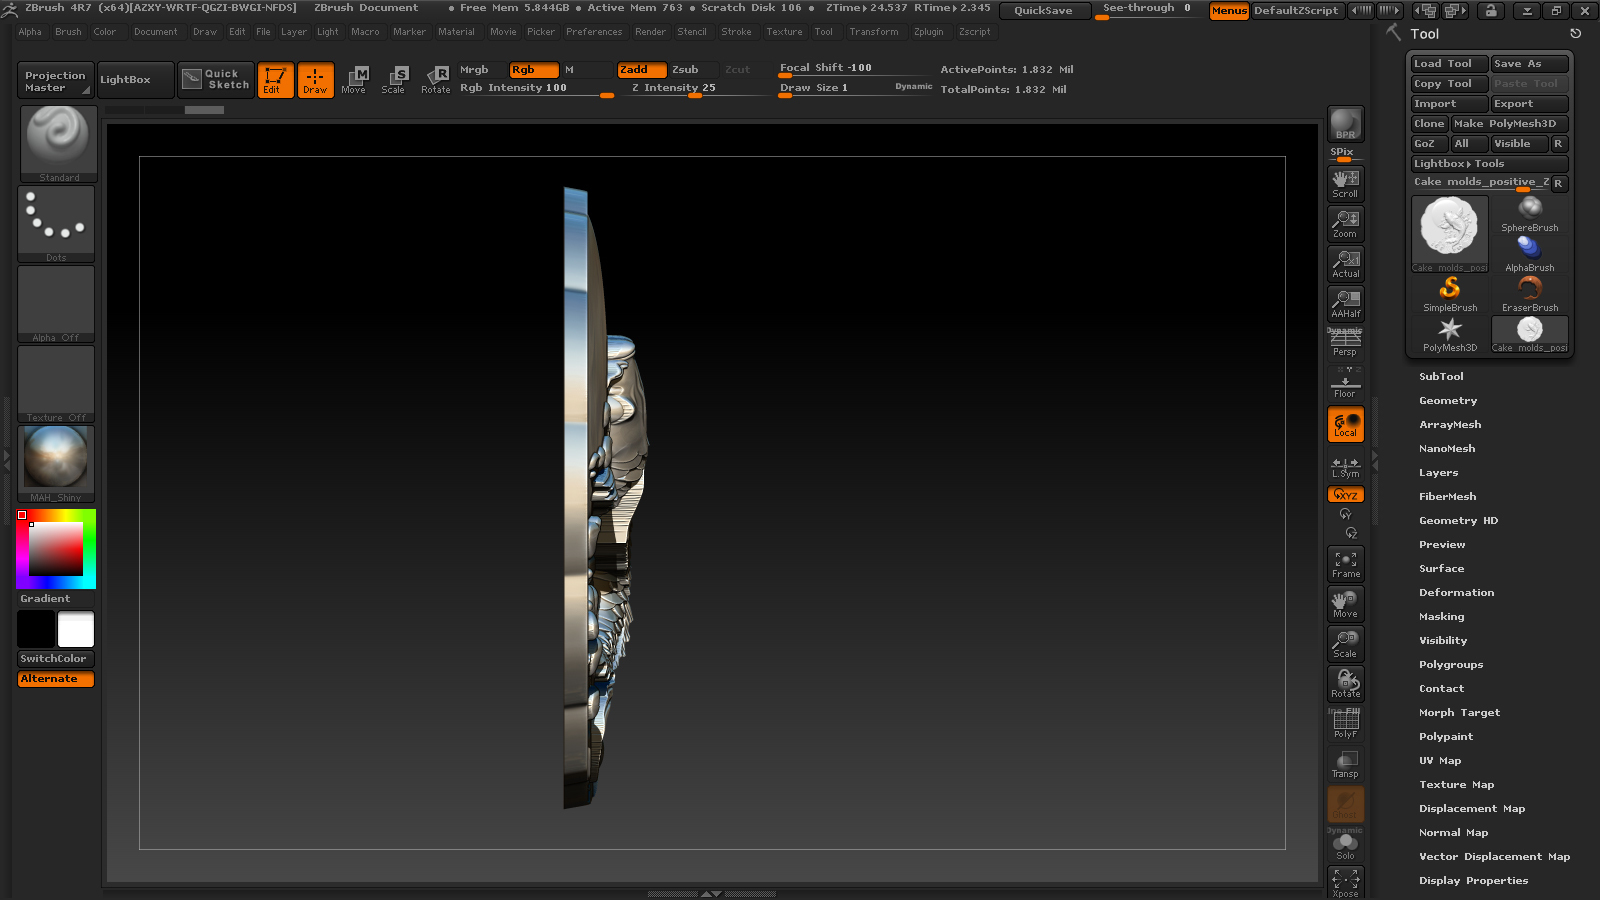This screenshot has width=1600, height=900.
Task: Click the QuickSave button
Action: pyautogui.click(x=1043, y=10)
